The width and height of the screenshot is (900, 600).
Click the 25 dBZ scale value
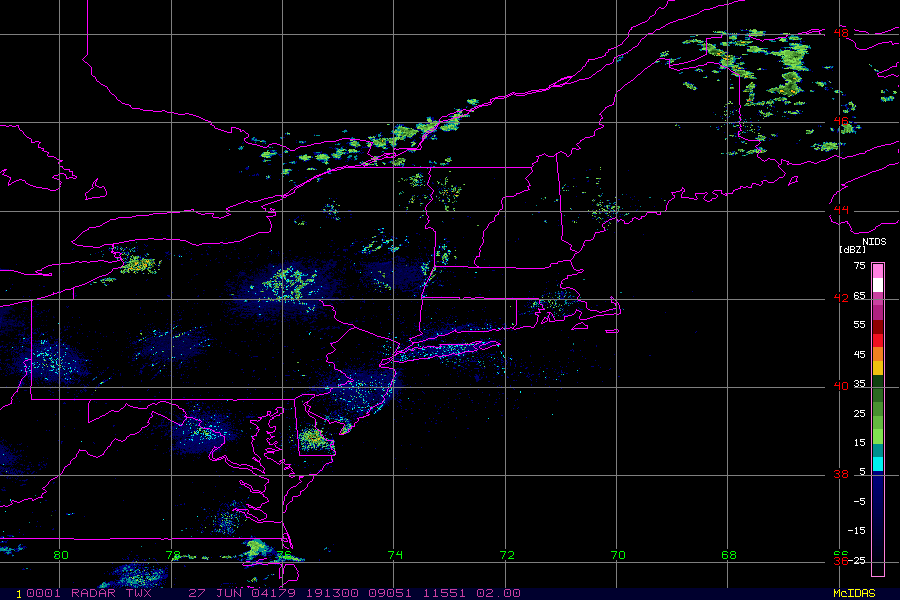[859, 413]
